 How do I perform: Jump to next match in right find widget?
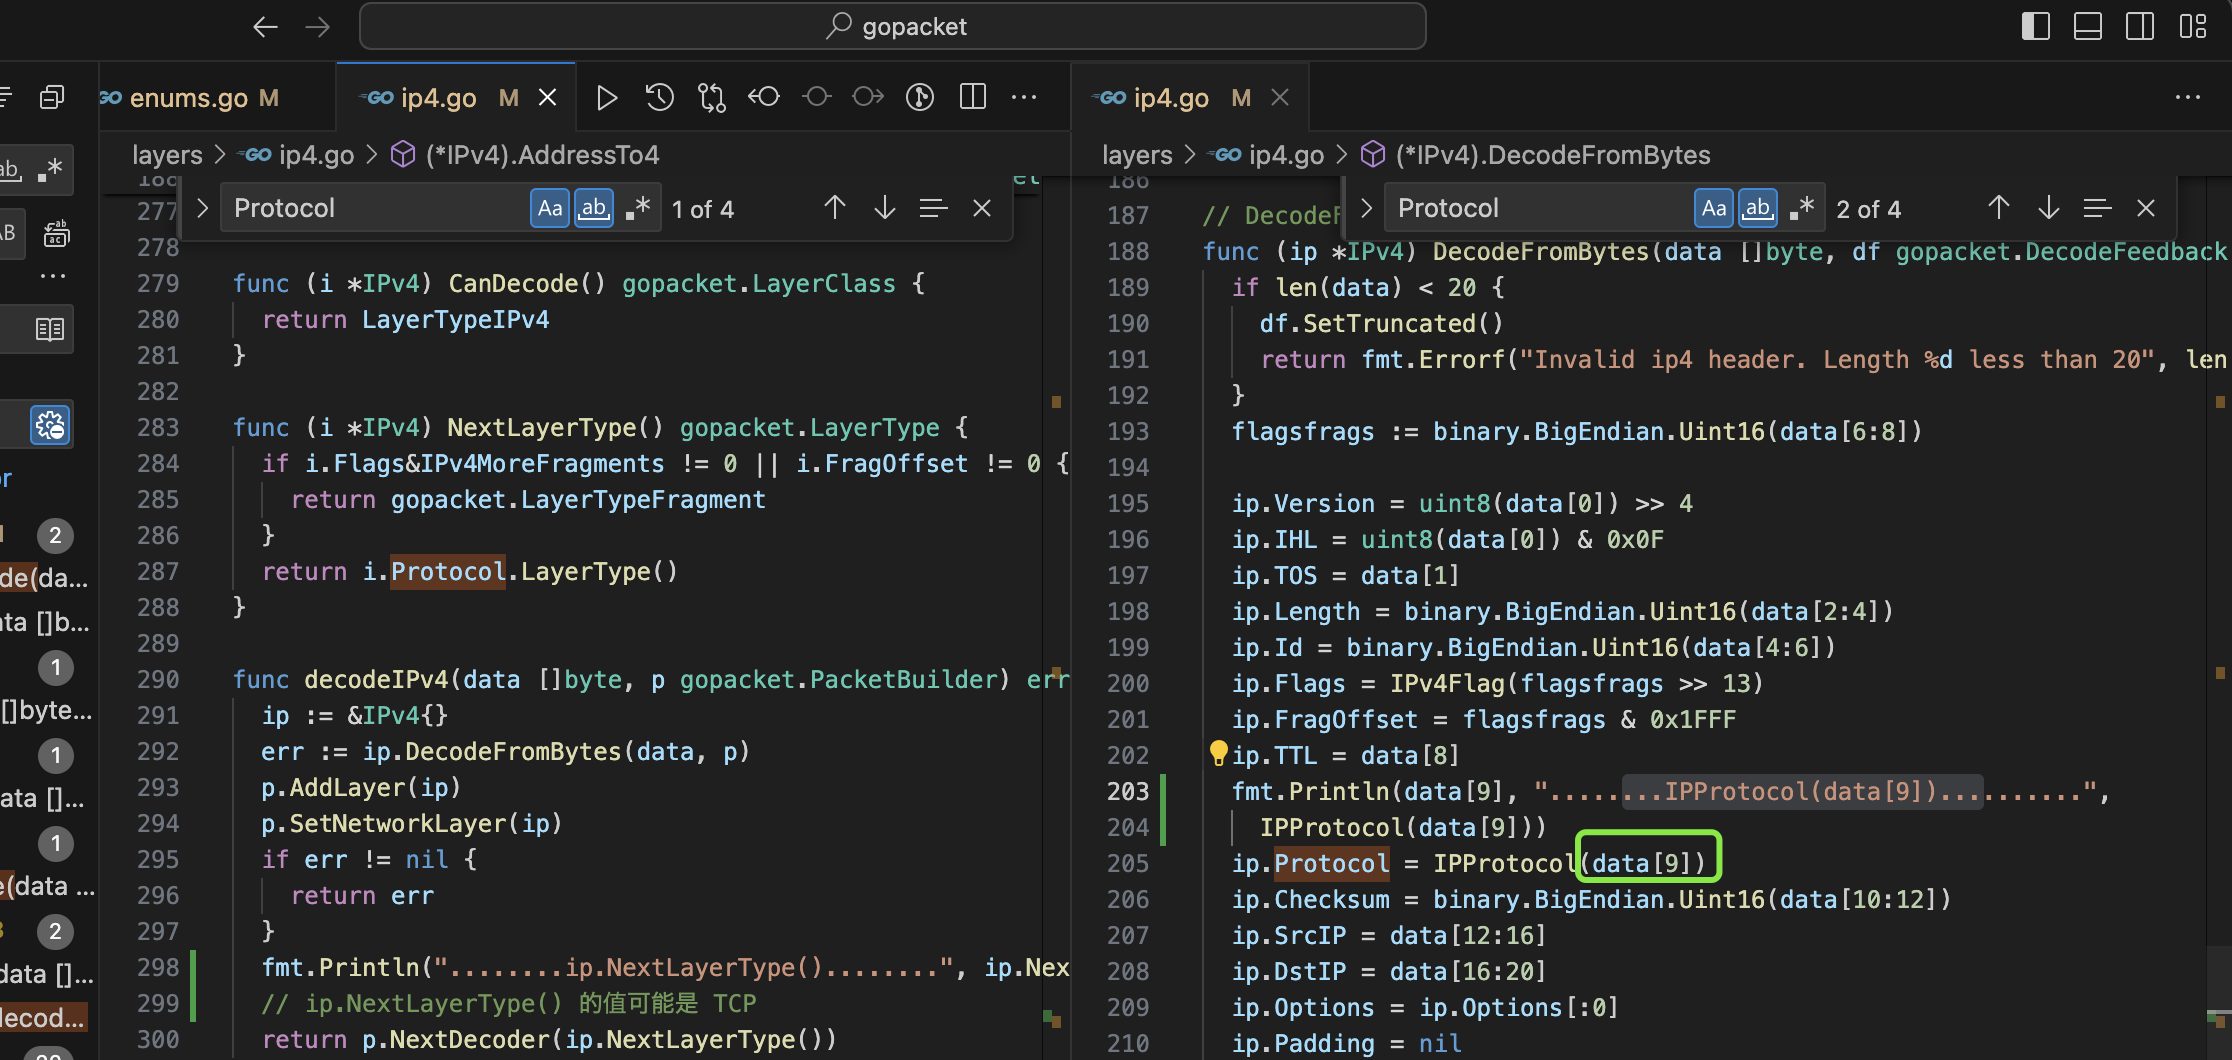pos(2049,208)
